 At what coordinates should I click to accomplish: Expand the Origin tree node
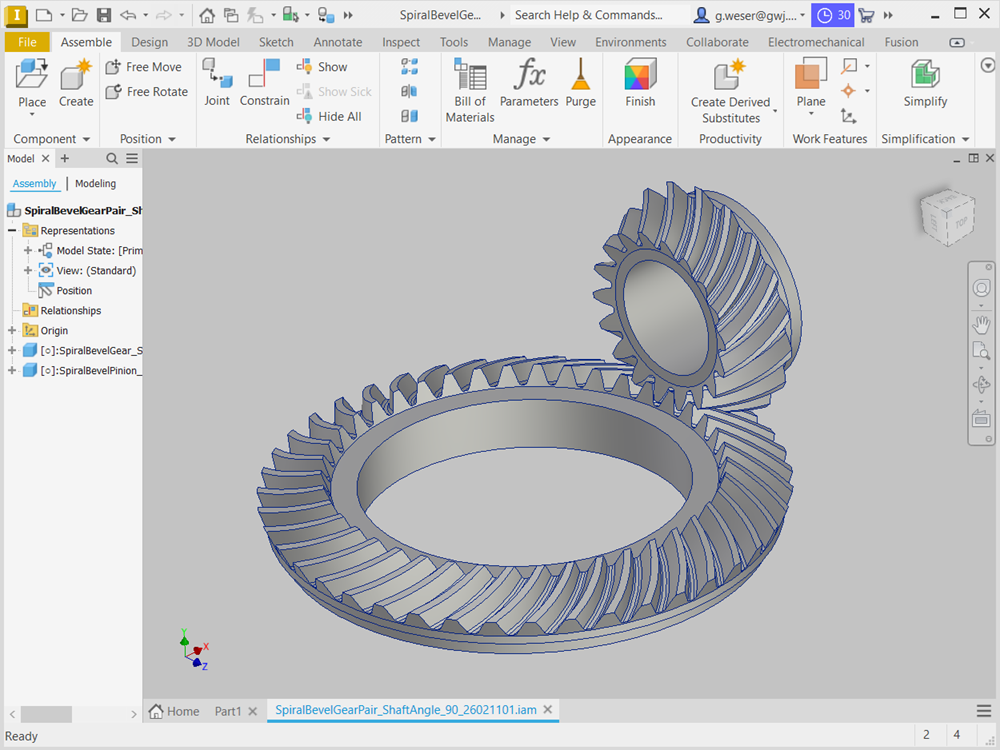(x=12, y=331)
